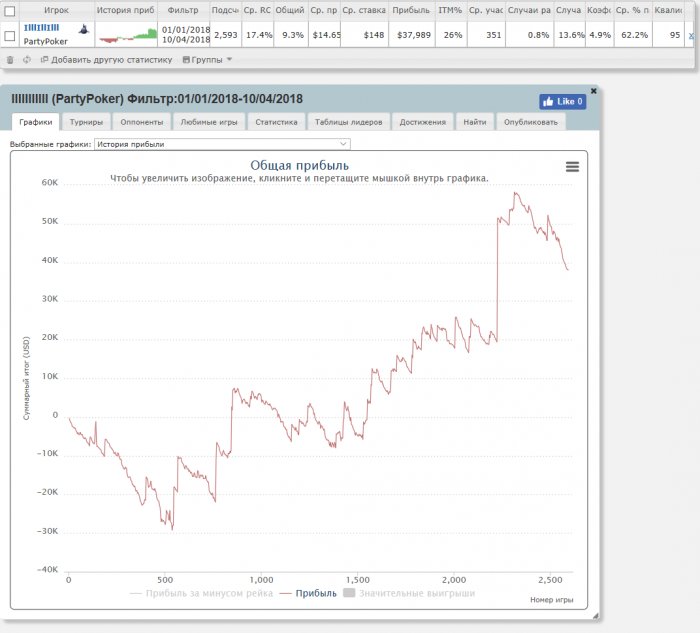Open the 'История прибыли' chart dropdown
700x633 pixels.
click(x=221, y=144)
